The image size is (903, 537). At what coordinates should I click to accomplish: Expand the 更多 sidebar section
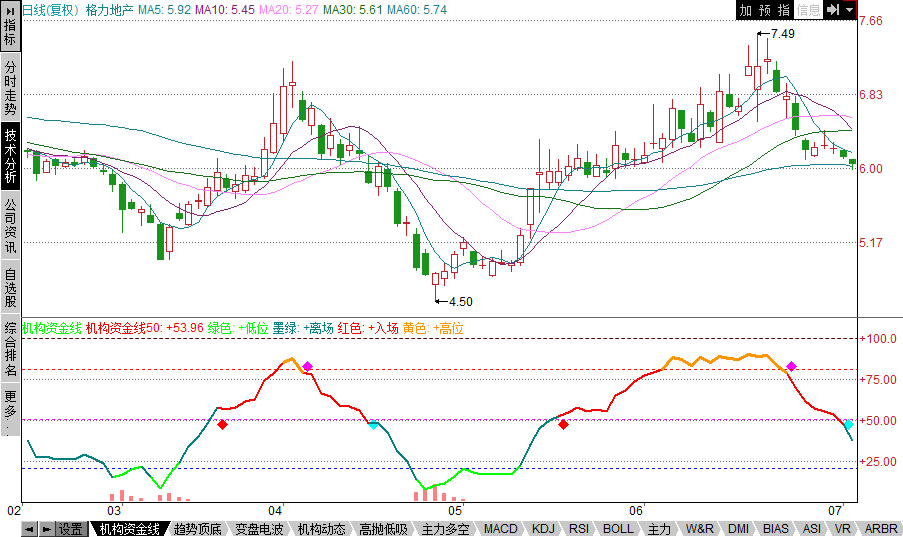click(10, 412)
